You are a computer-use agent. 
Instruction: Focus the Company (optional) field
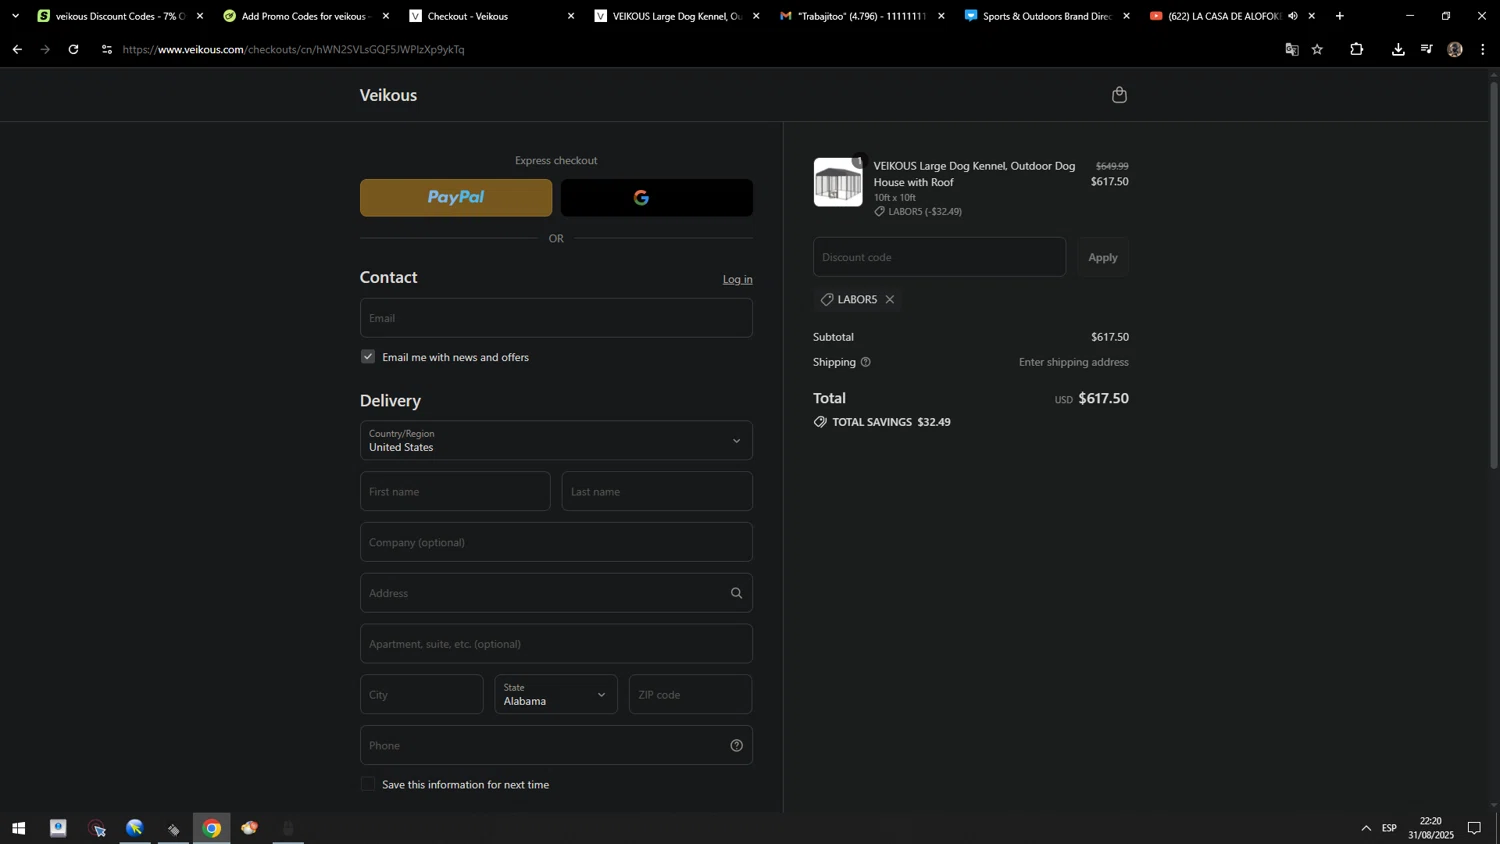pyautogui.click(x=556, y=543)
